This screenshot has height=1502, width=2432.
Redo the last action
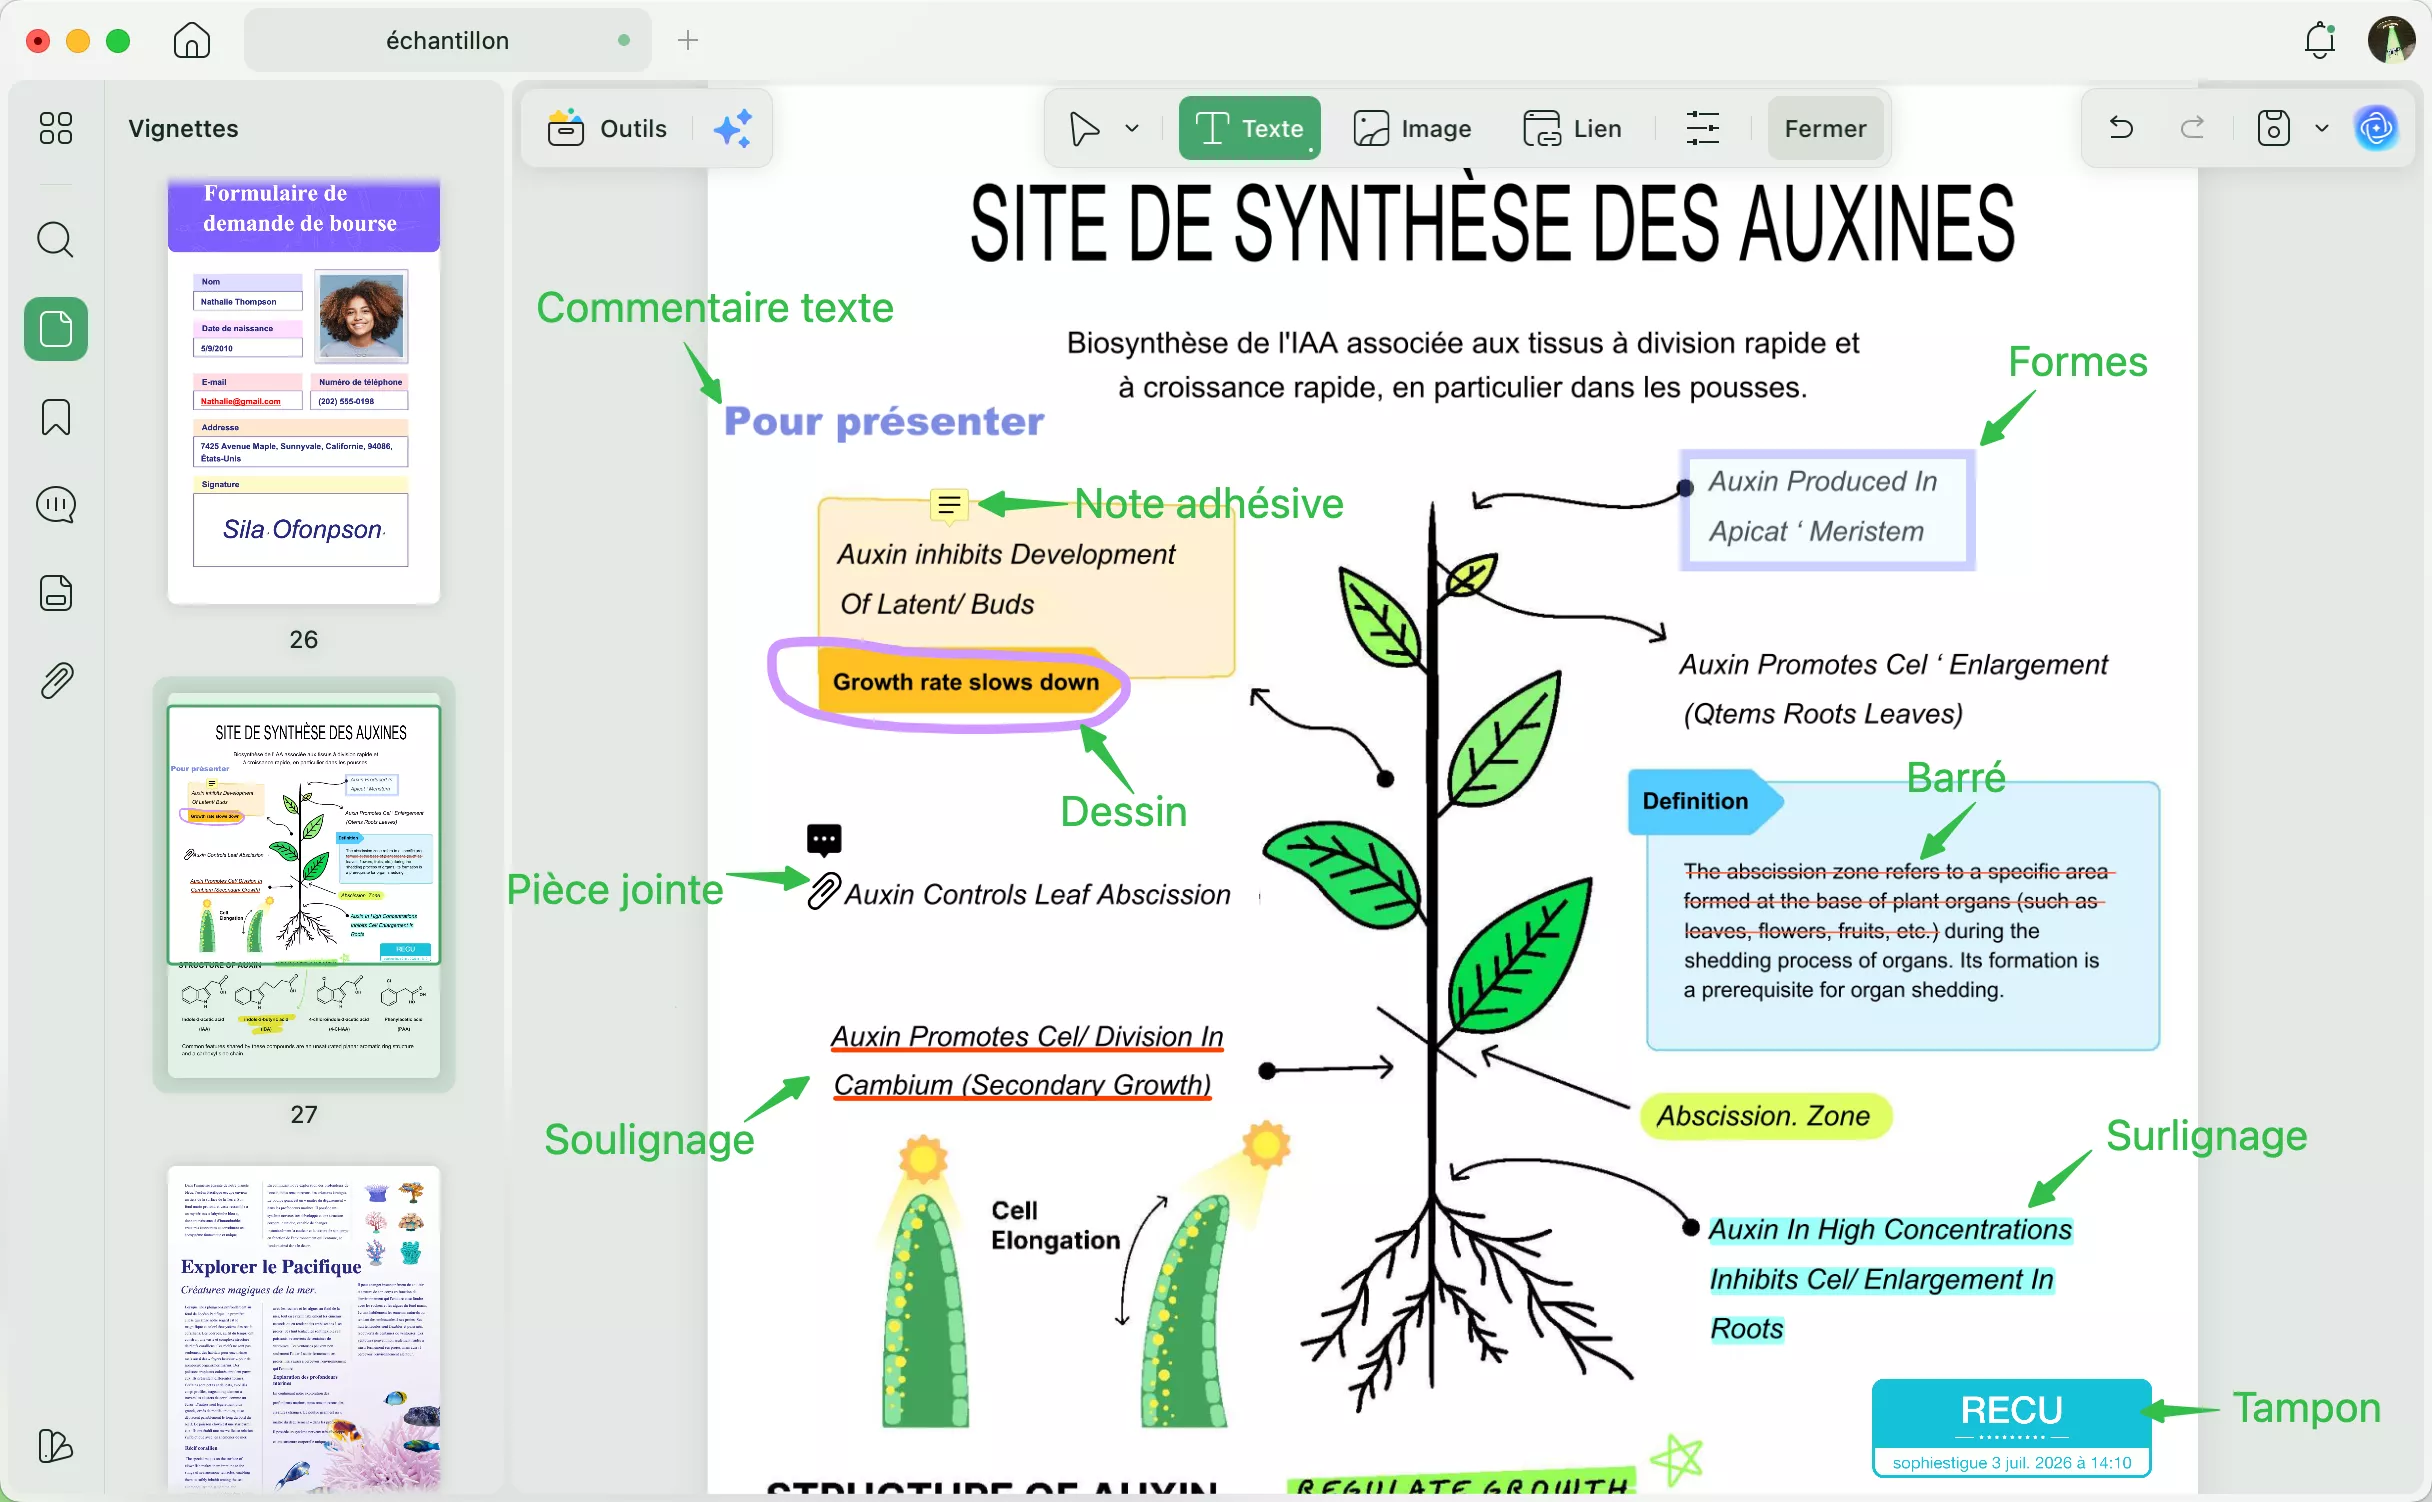[x=2192, y=128]
